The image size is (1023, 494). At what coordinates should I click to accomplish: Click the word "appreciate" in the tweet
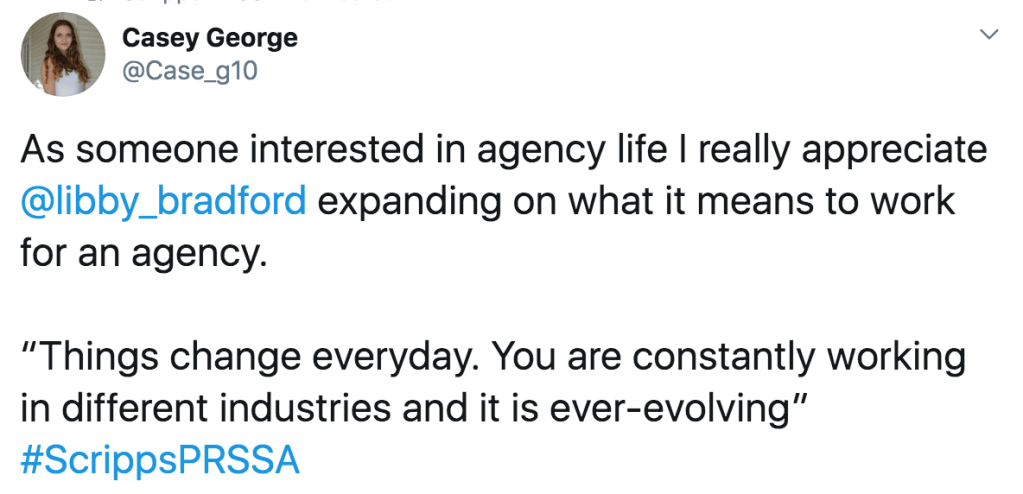click(894, 150)
